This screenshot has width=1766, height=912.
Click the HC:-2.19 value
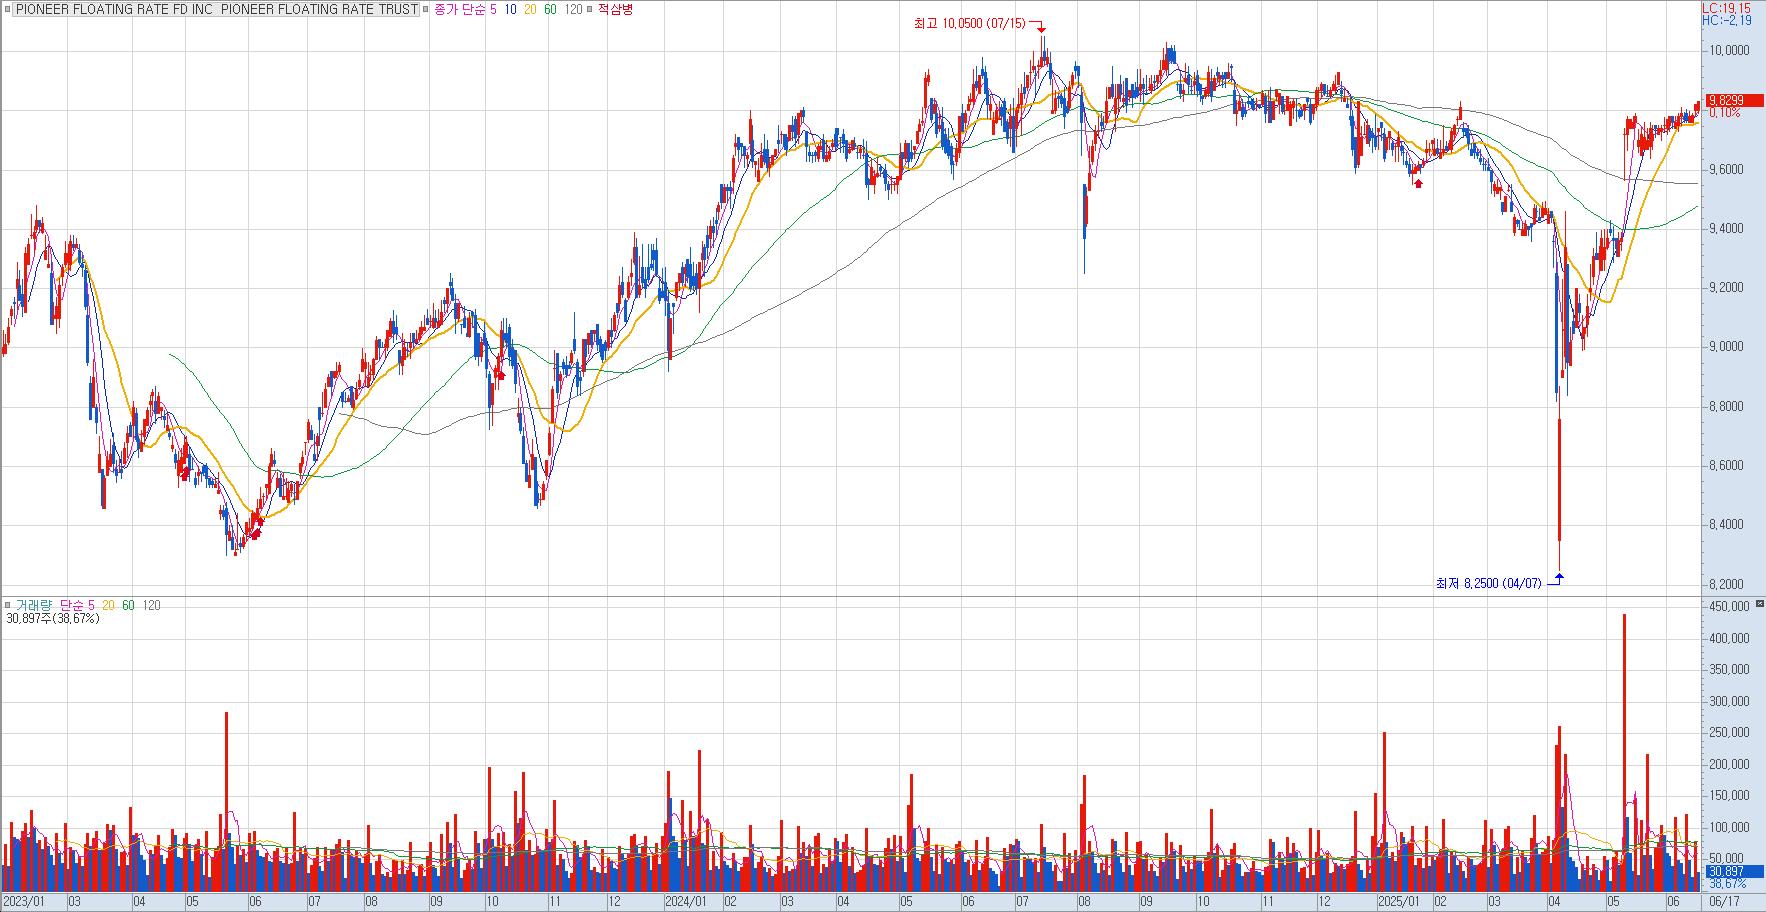coord(1727,20)
